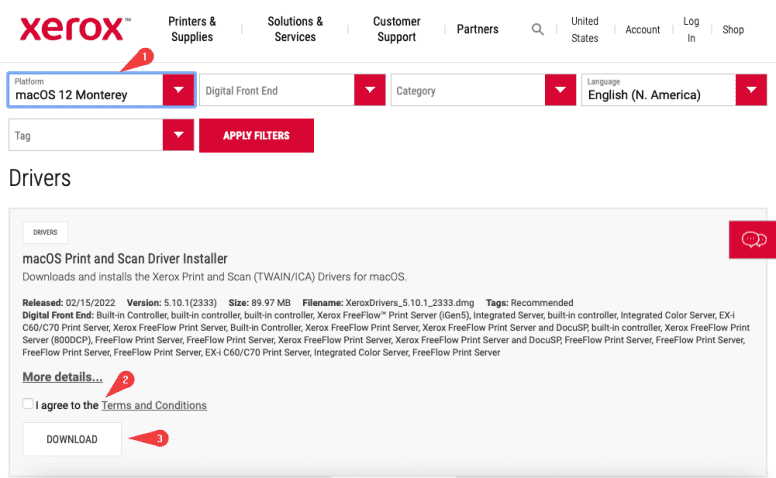Check the I agree to terms checkbox

pyautogui.click(x=27, y=405)
